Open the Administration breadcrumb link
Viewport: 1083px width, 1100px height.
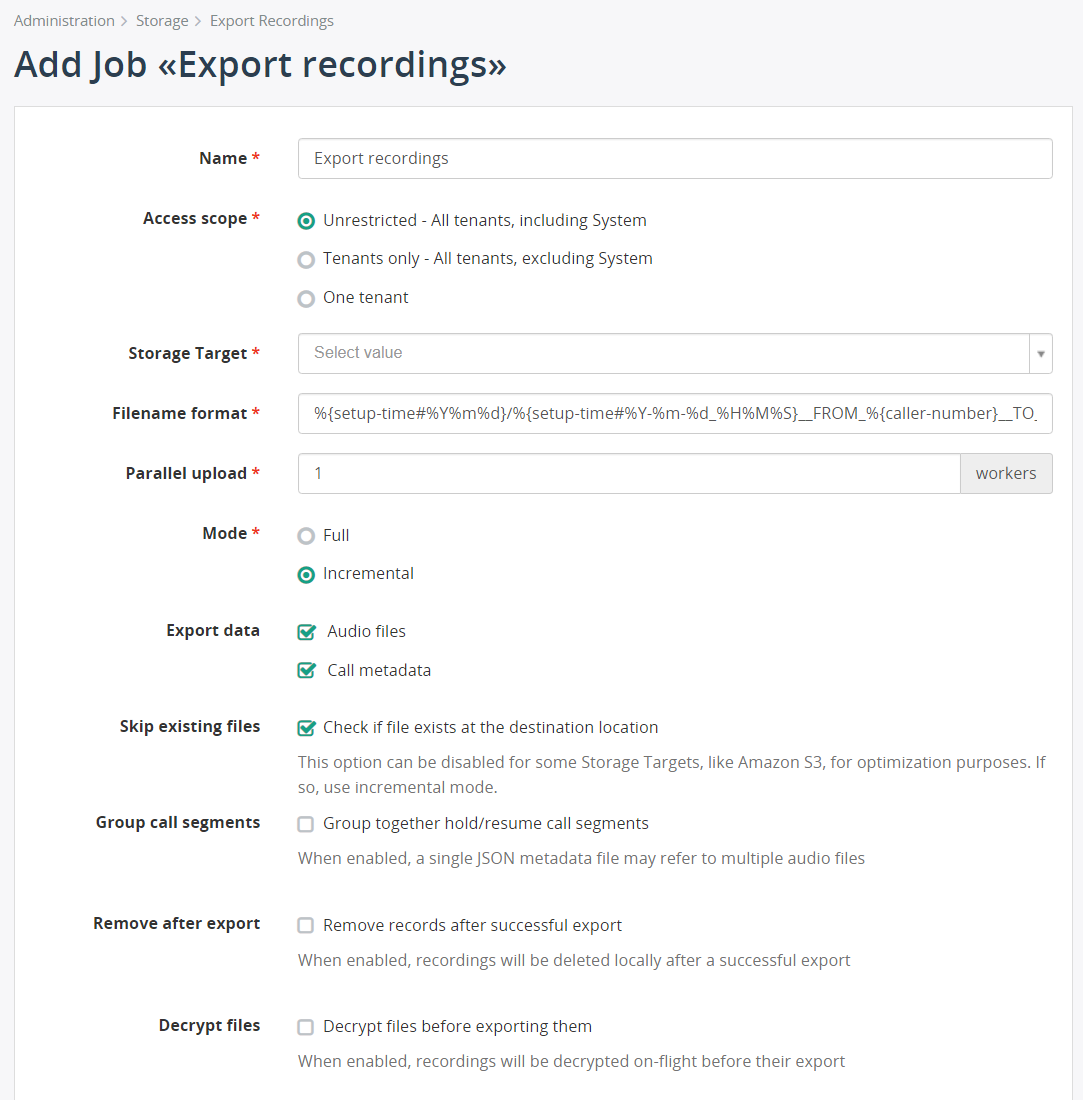tap(64, 21)
